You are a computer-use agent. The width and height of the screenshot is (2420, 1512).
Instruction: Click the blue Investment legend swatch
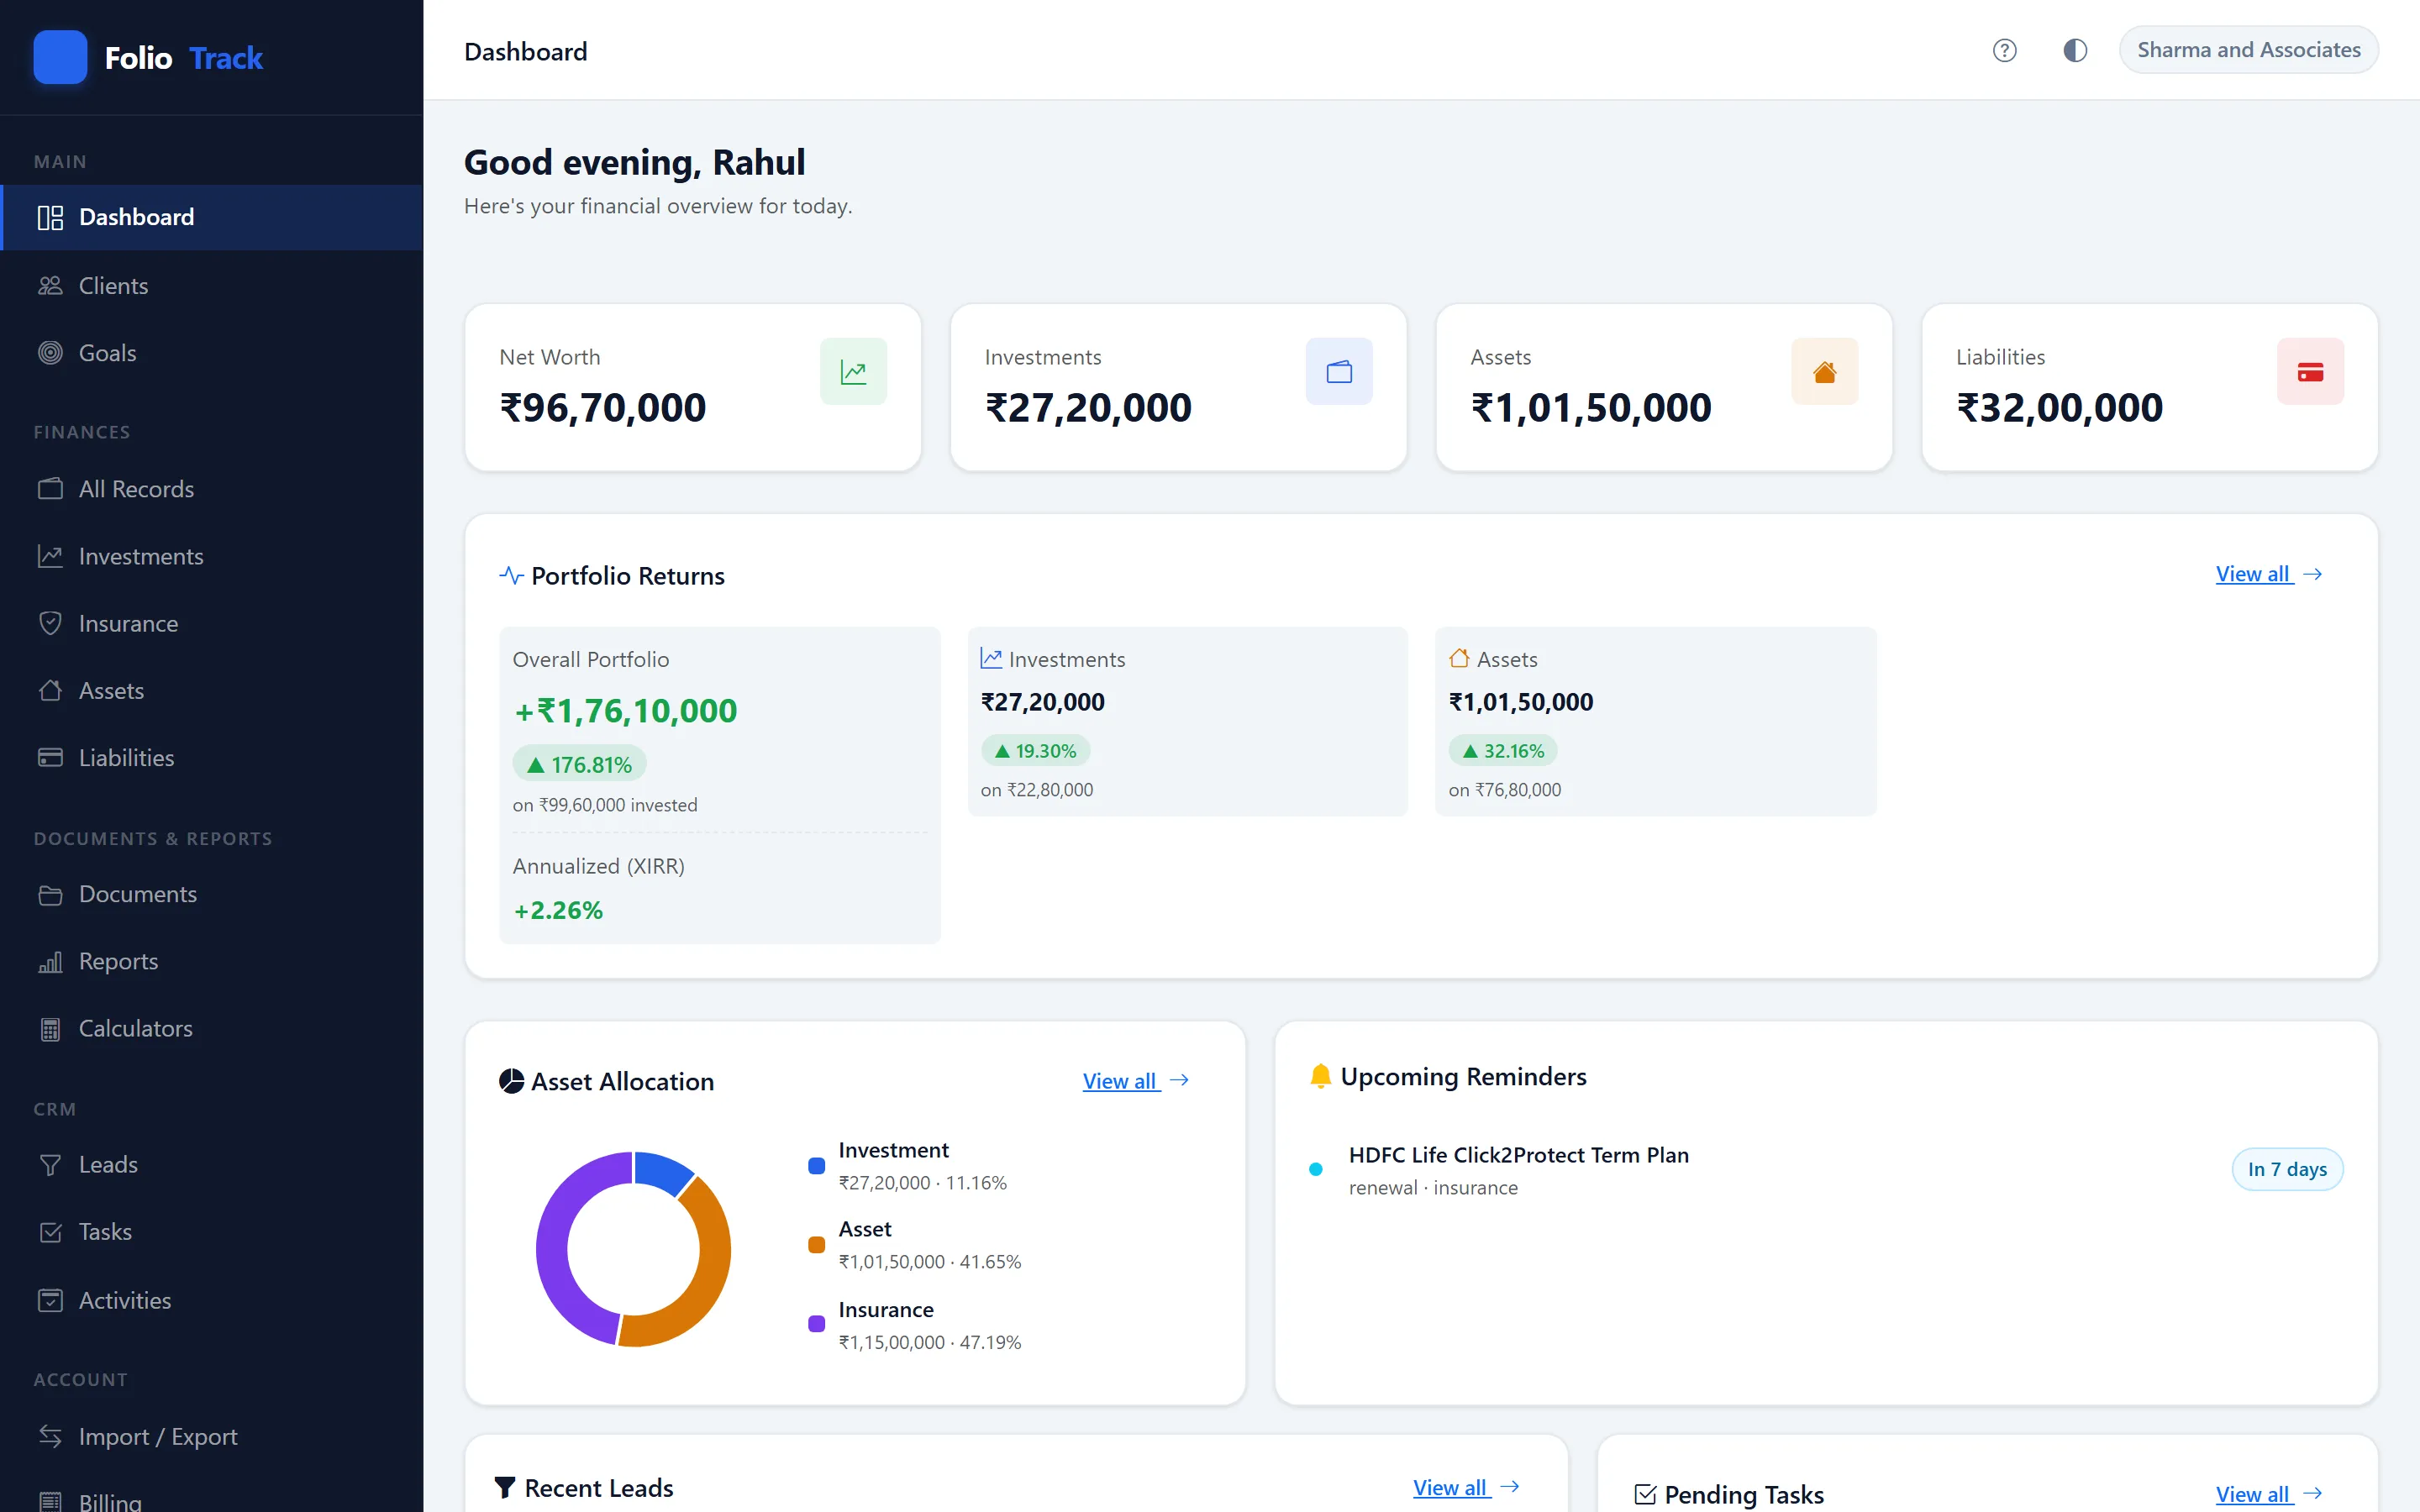pos(816,1166)
